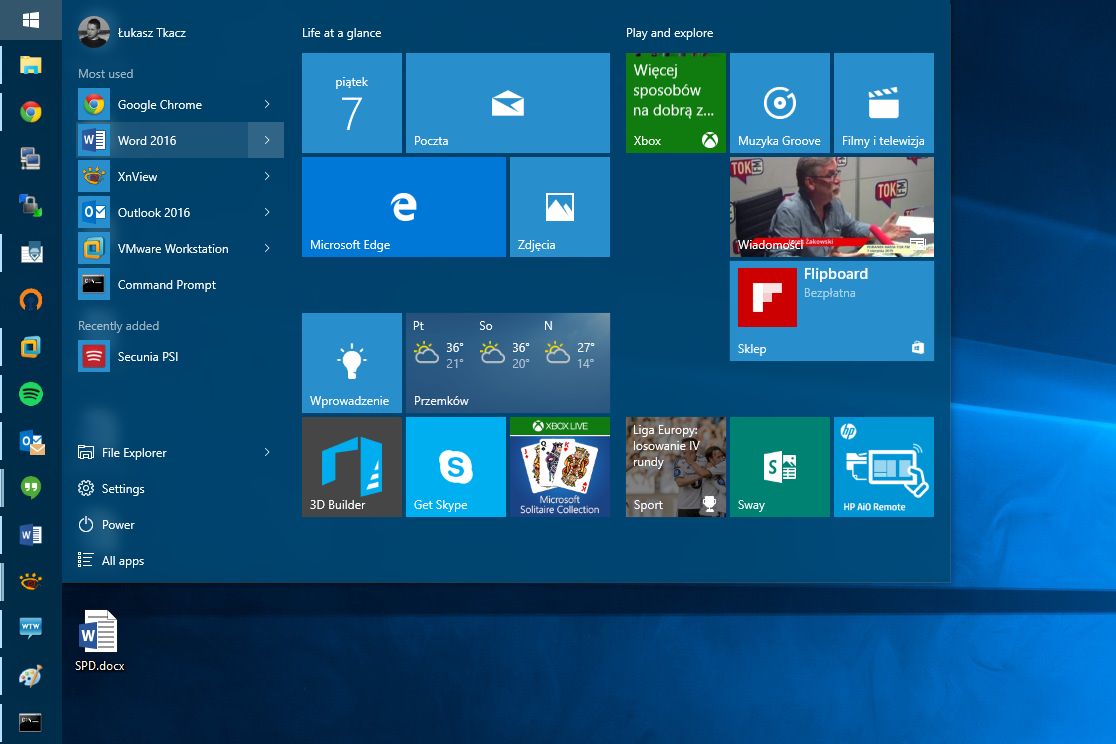Viewport: 1116px width, 744px height.
Task: Open the Get Skype tile
Action: [456, 467]
